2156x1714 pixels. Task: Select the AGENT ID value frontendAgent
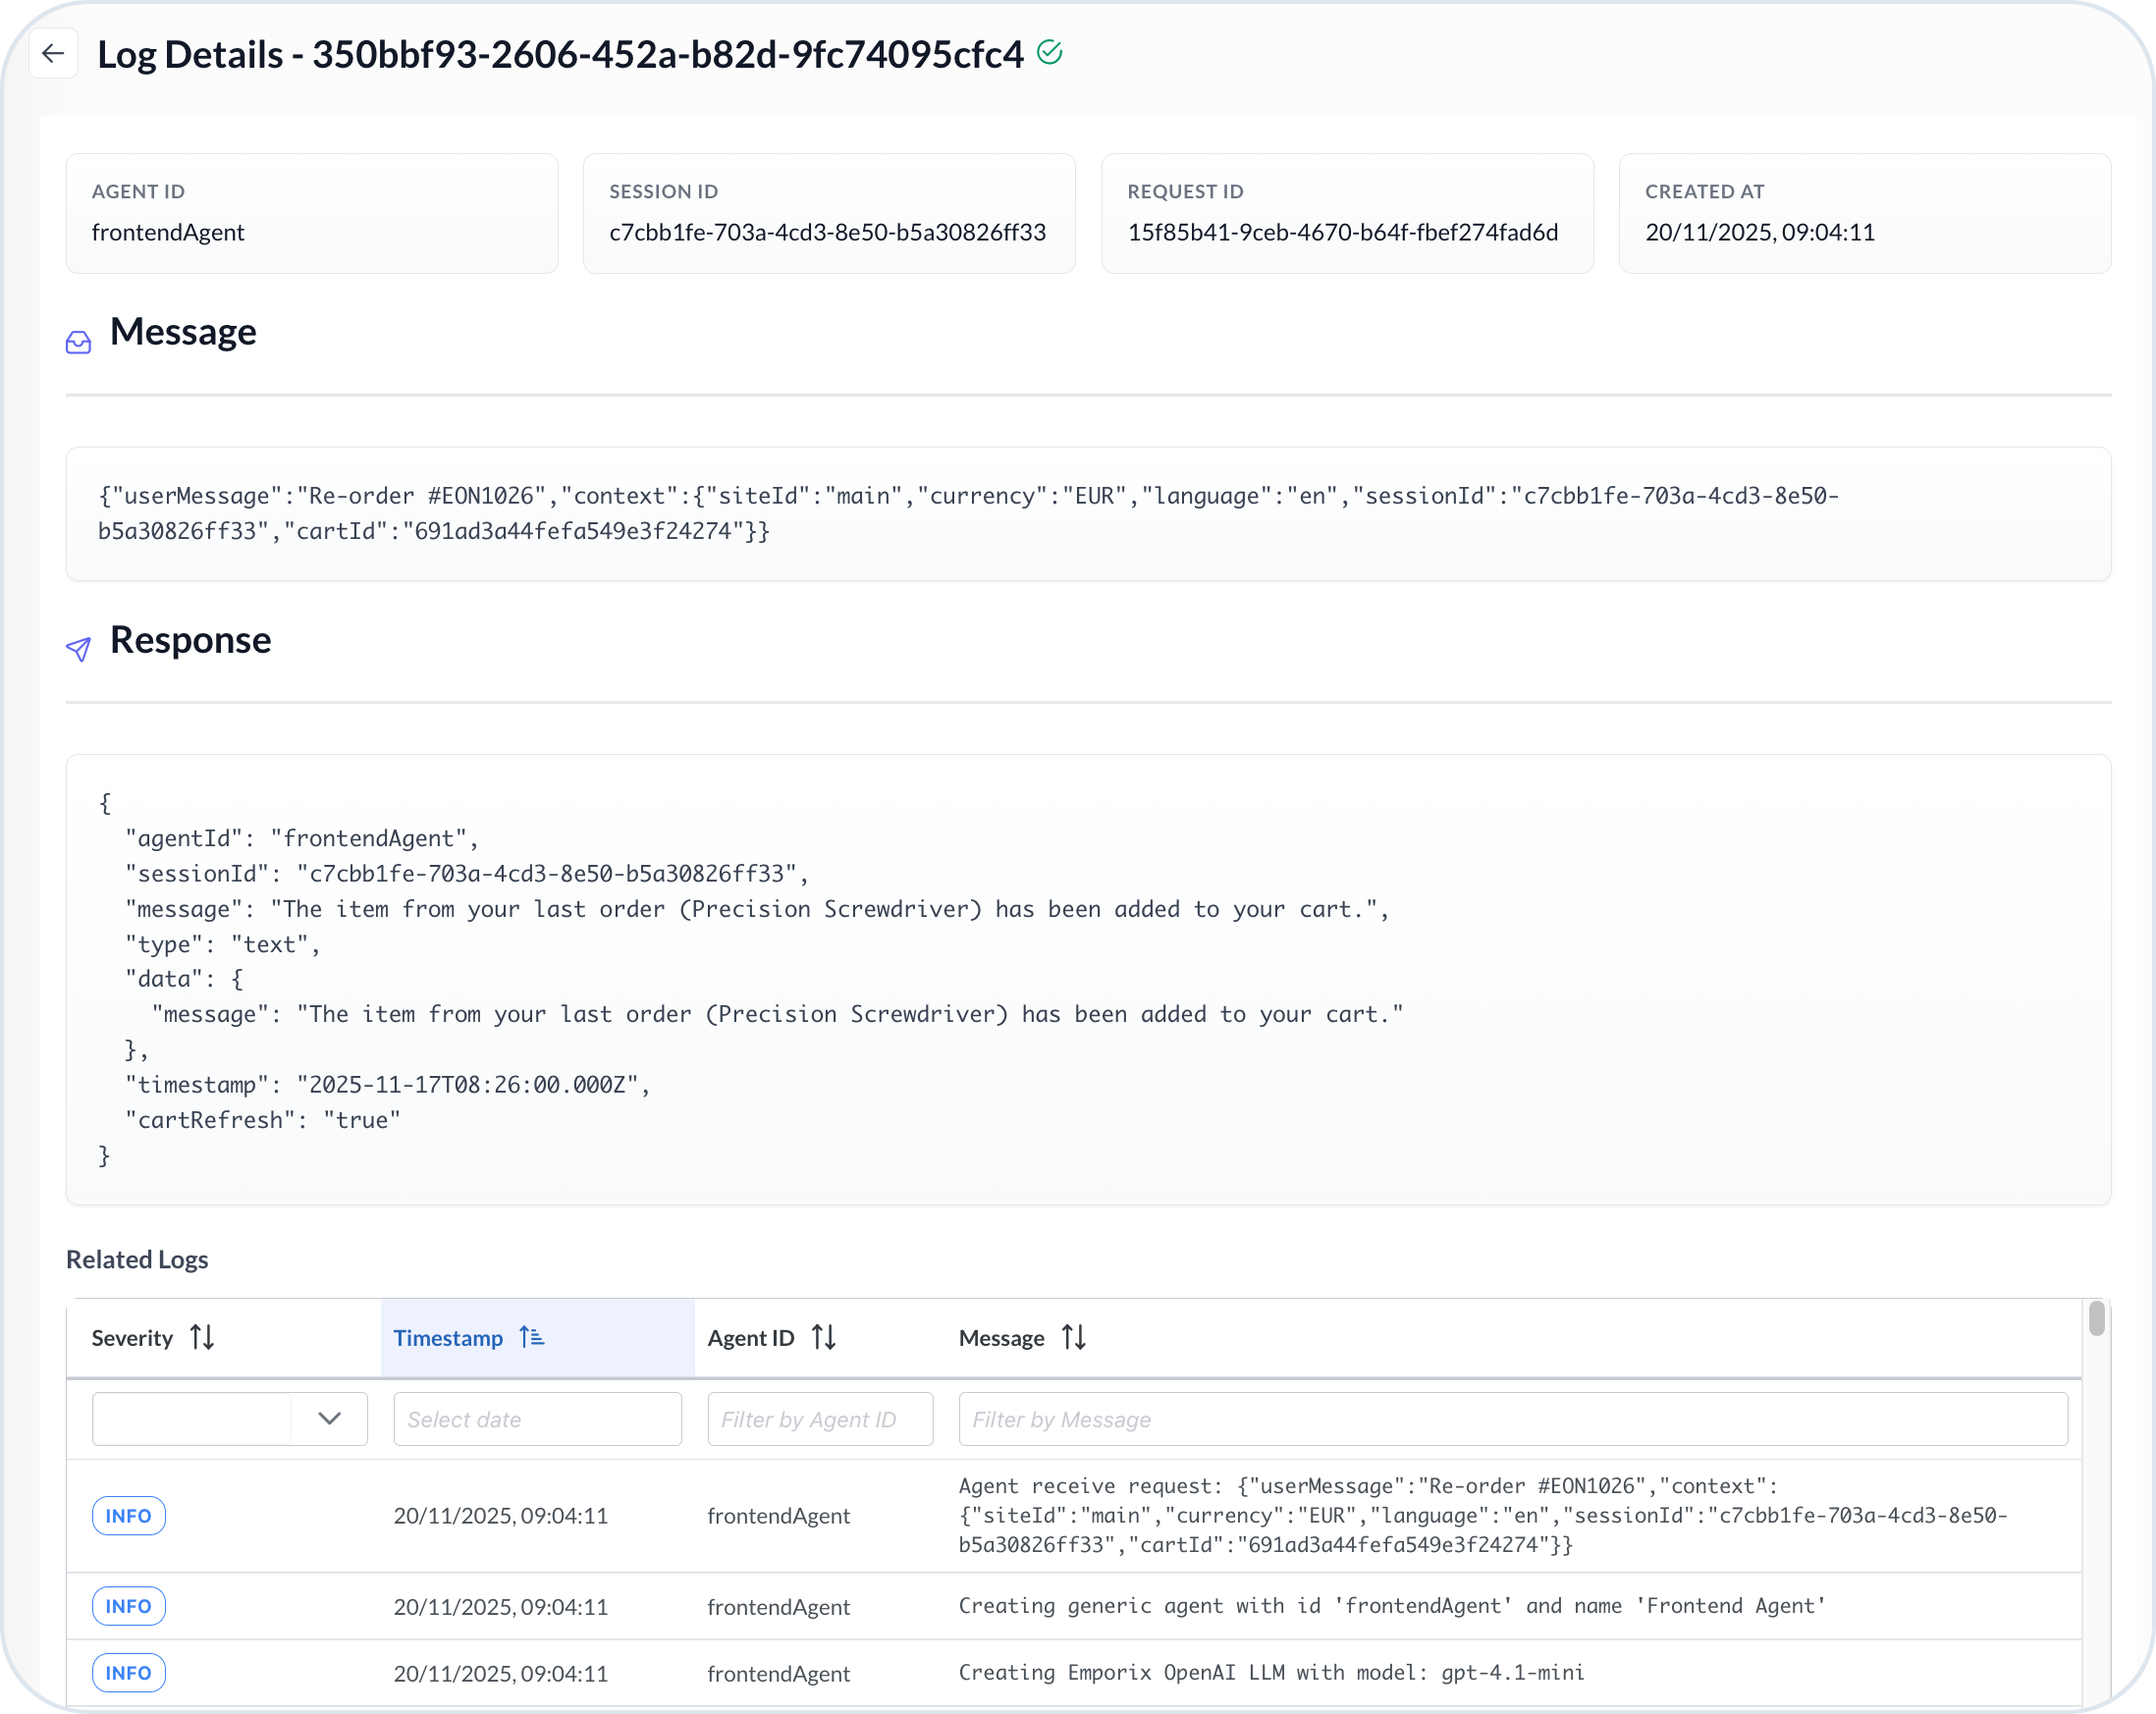coord(168,232)
